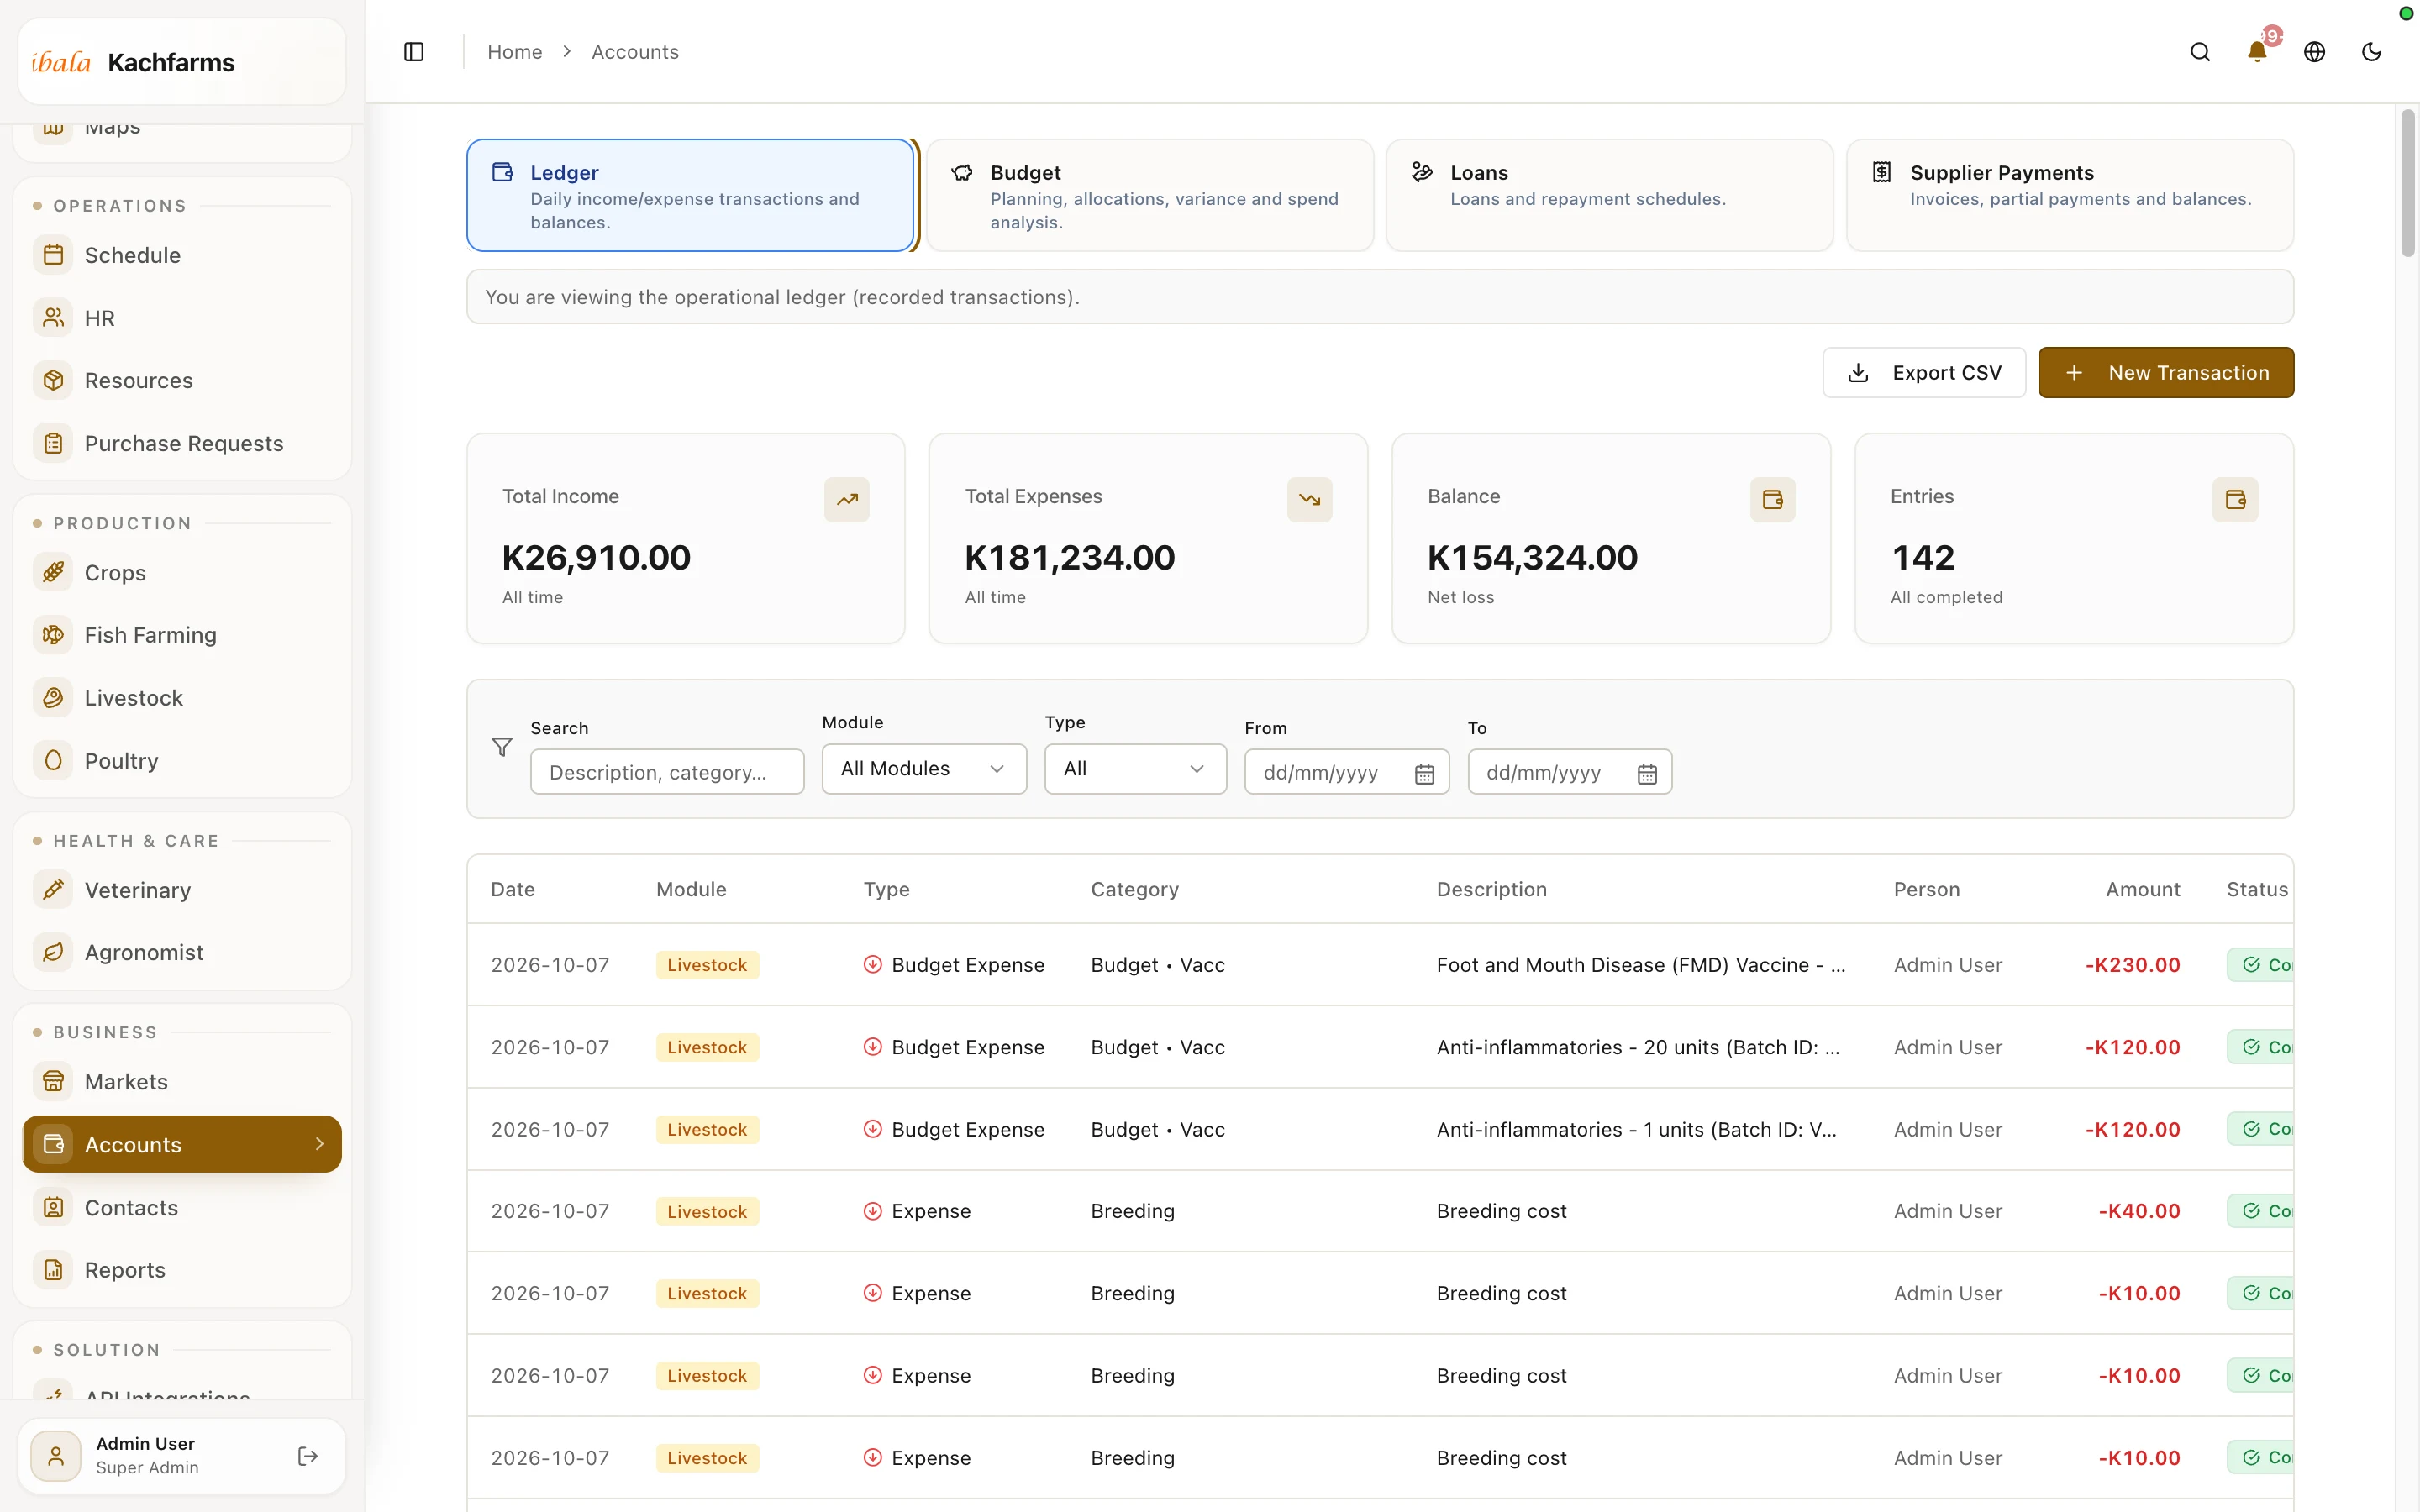Toggle dark mode moon icon
The image size is (2420, 1512).
coord(2371,52)
